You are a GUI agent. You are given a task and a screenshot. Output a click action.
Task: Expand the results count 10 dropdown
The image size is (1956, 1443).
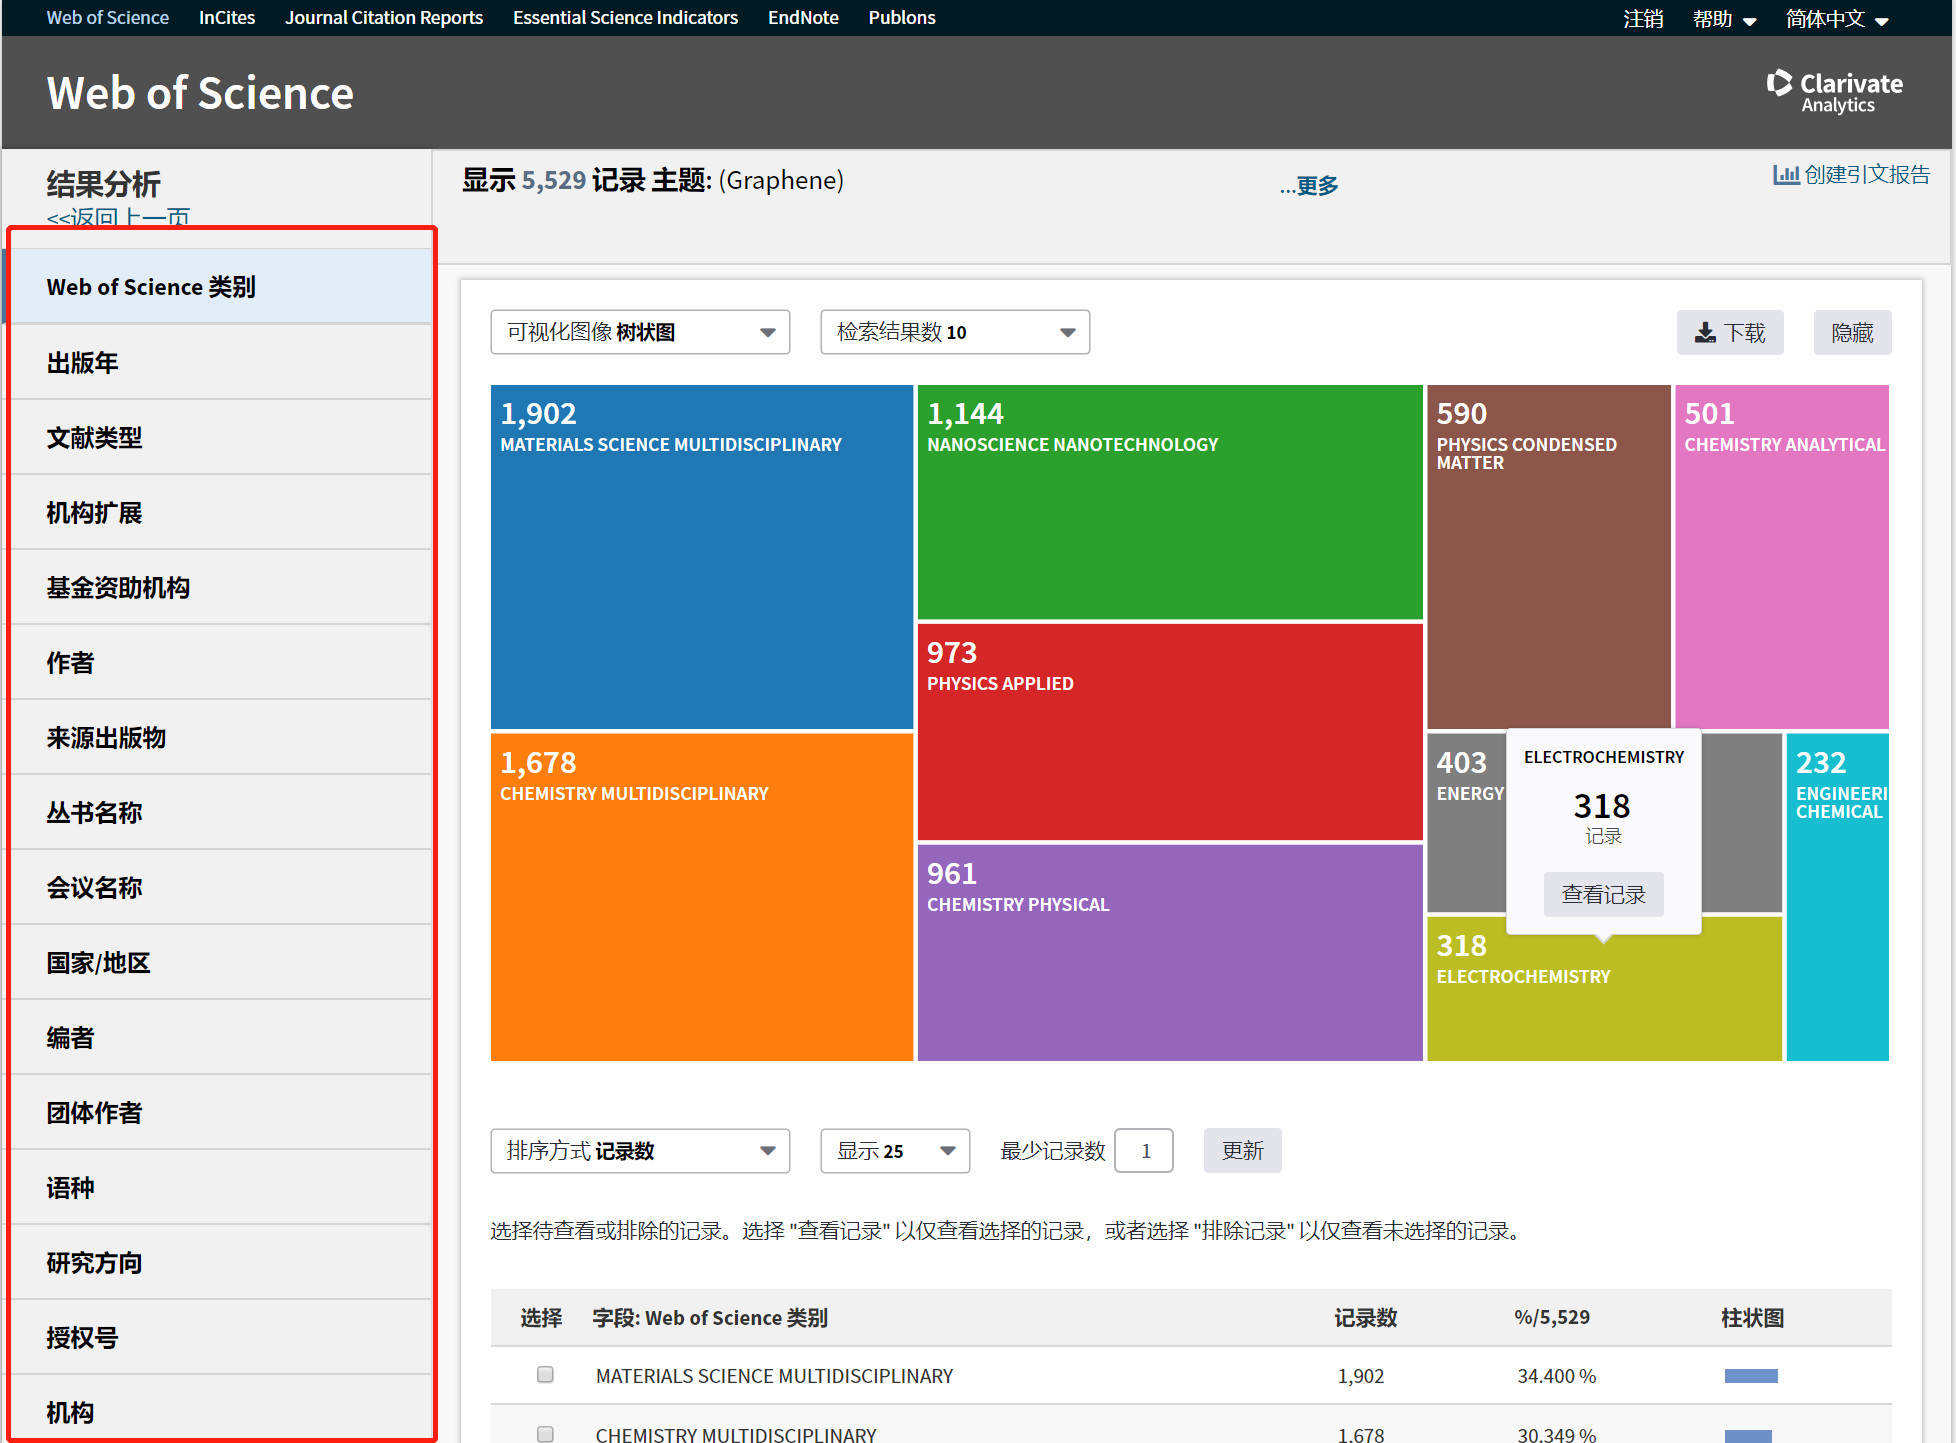[955, 332]
